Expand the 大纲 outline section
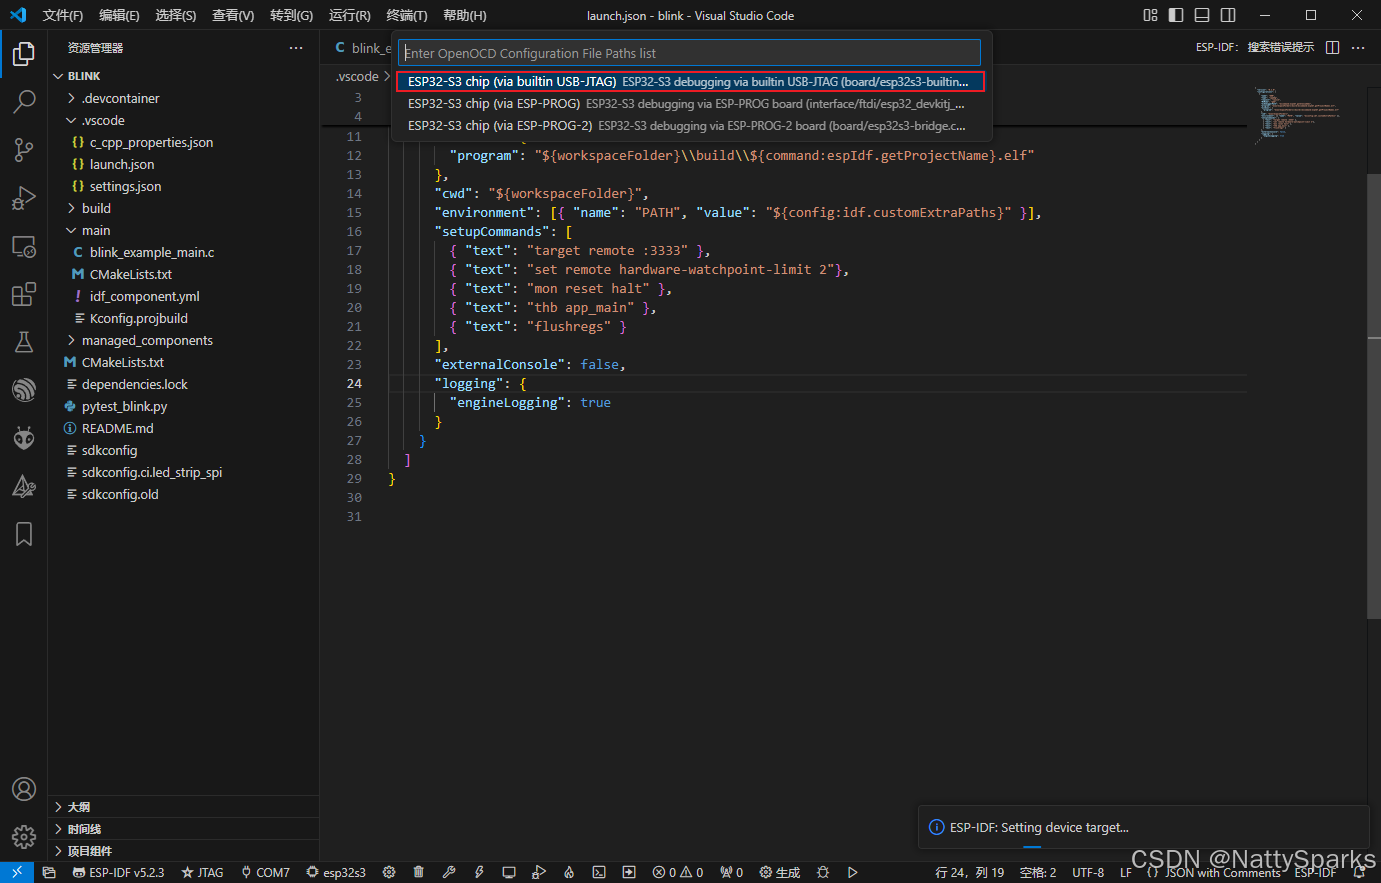The image size is (1381, 883). point(183,807)
